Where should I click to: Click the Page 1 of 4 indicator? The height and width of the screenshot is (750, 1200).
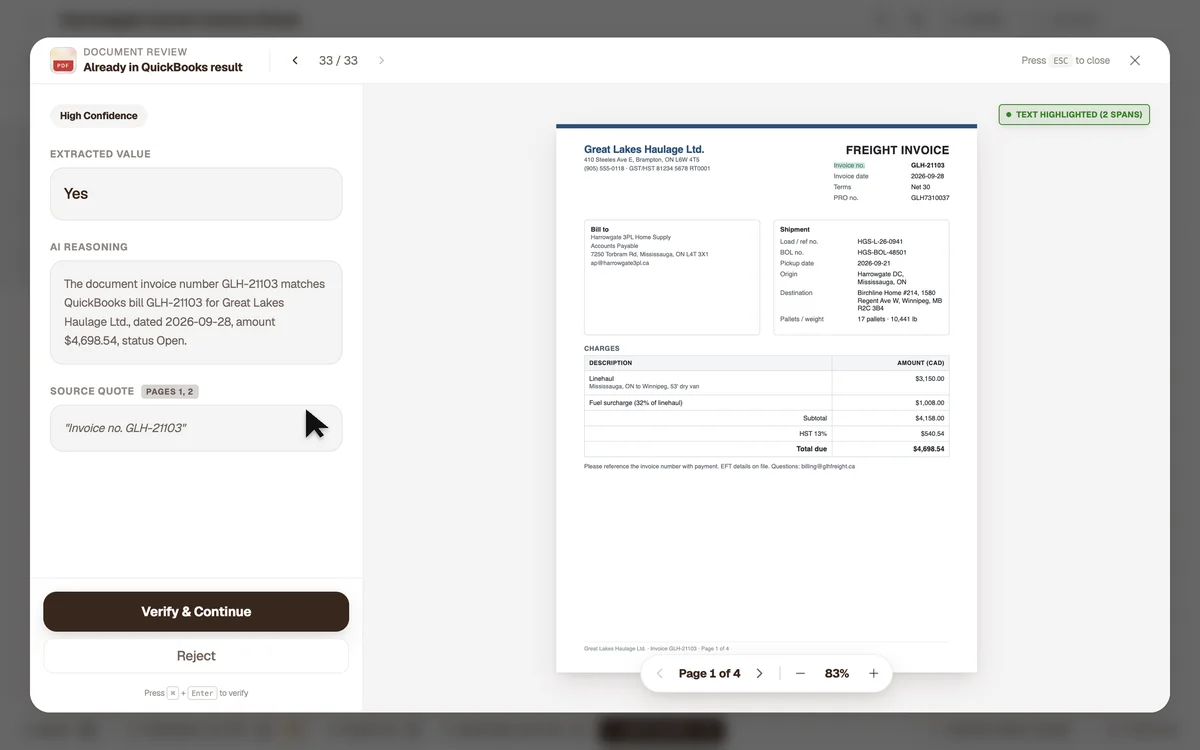tap(710, 674)
